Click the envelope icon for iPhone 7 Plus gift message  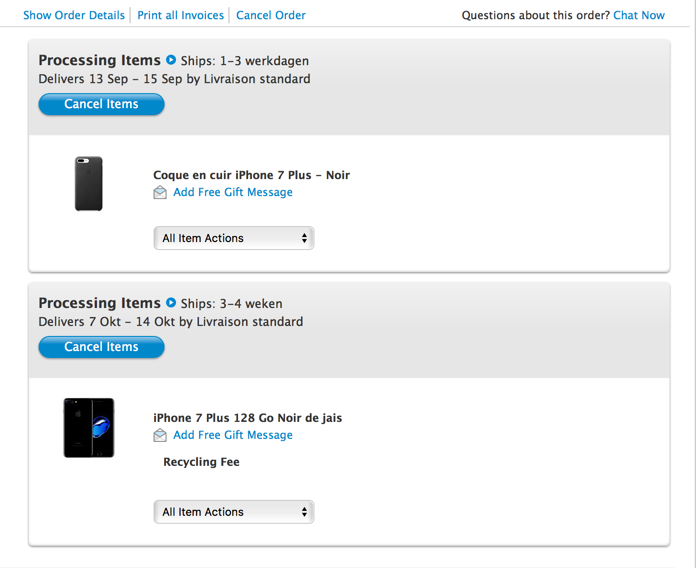click(x=160, y=435)
